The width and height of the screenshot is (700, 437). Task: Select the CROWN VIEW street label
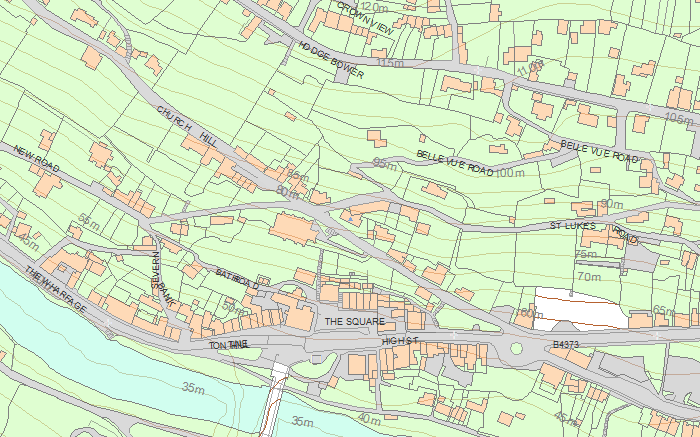pyautogui.click(x=366, y=19)
